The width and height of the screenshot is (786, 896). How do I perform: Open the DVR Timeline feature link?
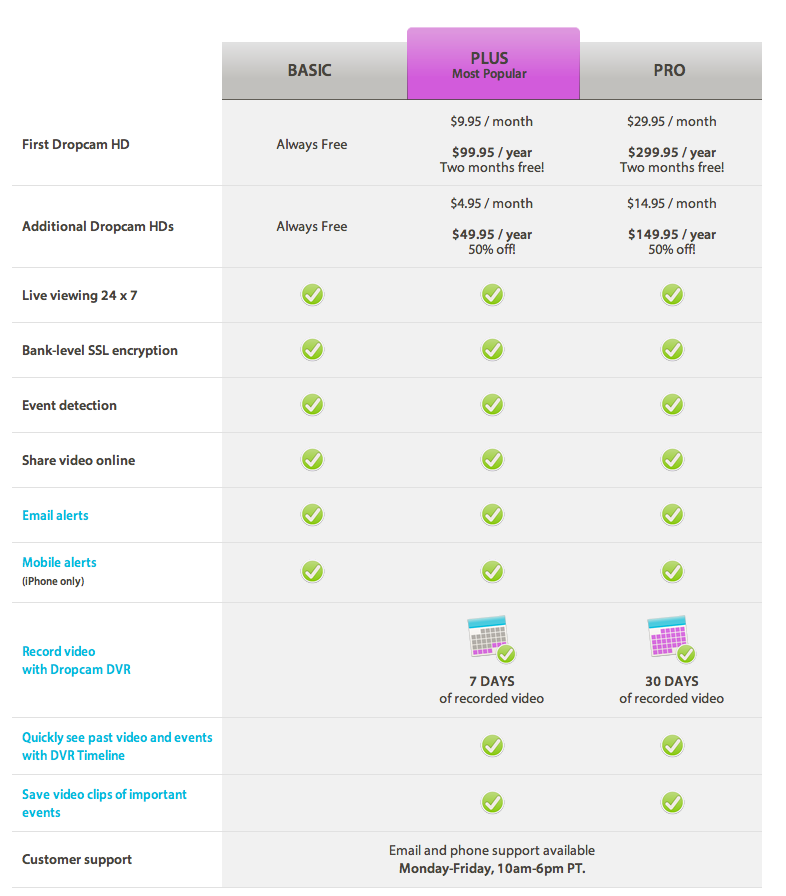pyautogui.click(x=117, y=746)
